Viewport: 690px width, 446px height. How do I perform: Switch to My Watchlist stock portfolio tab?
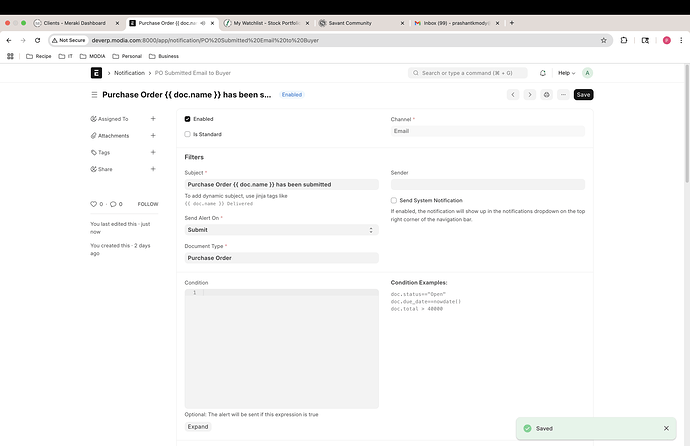(266, 23)
